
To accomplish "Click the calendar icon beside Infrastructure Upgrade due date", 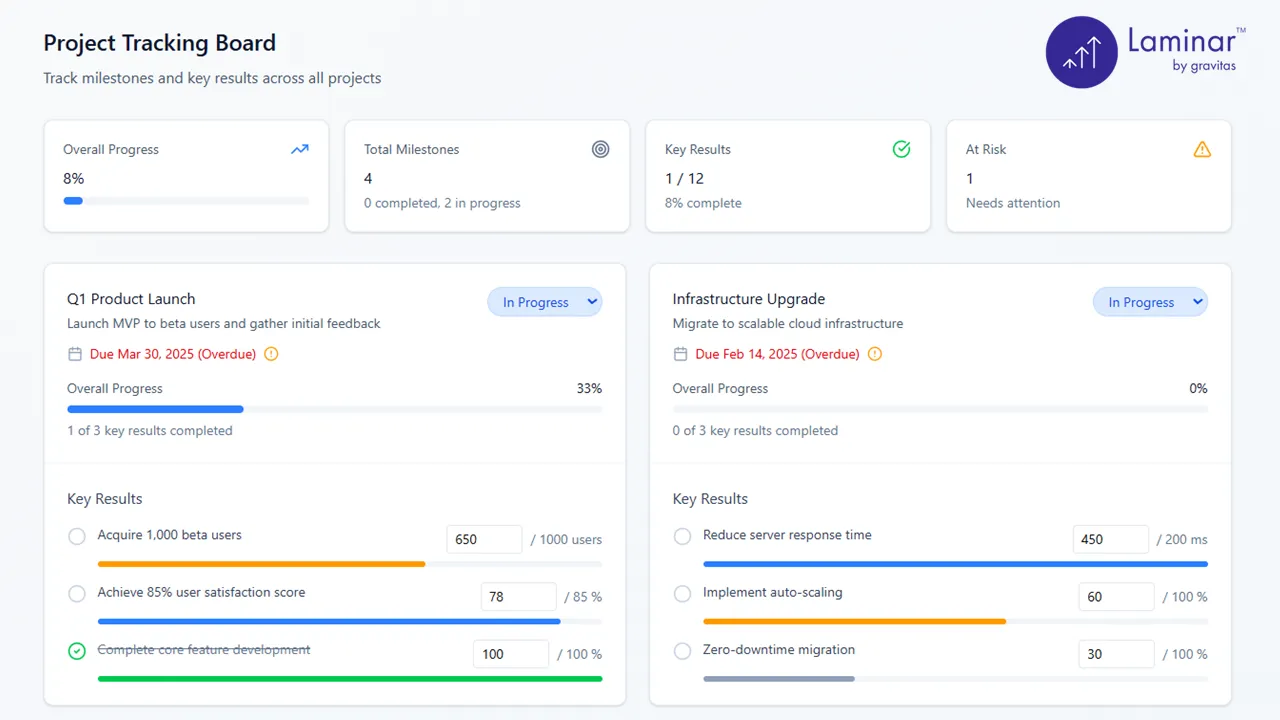I will [x=680, y=354].
